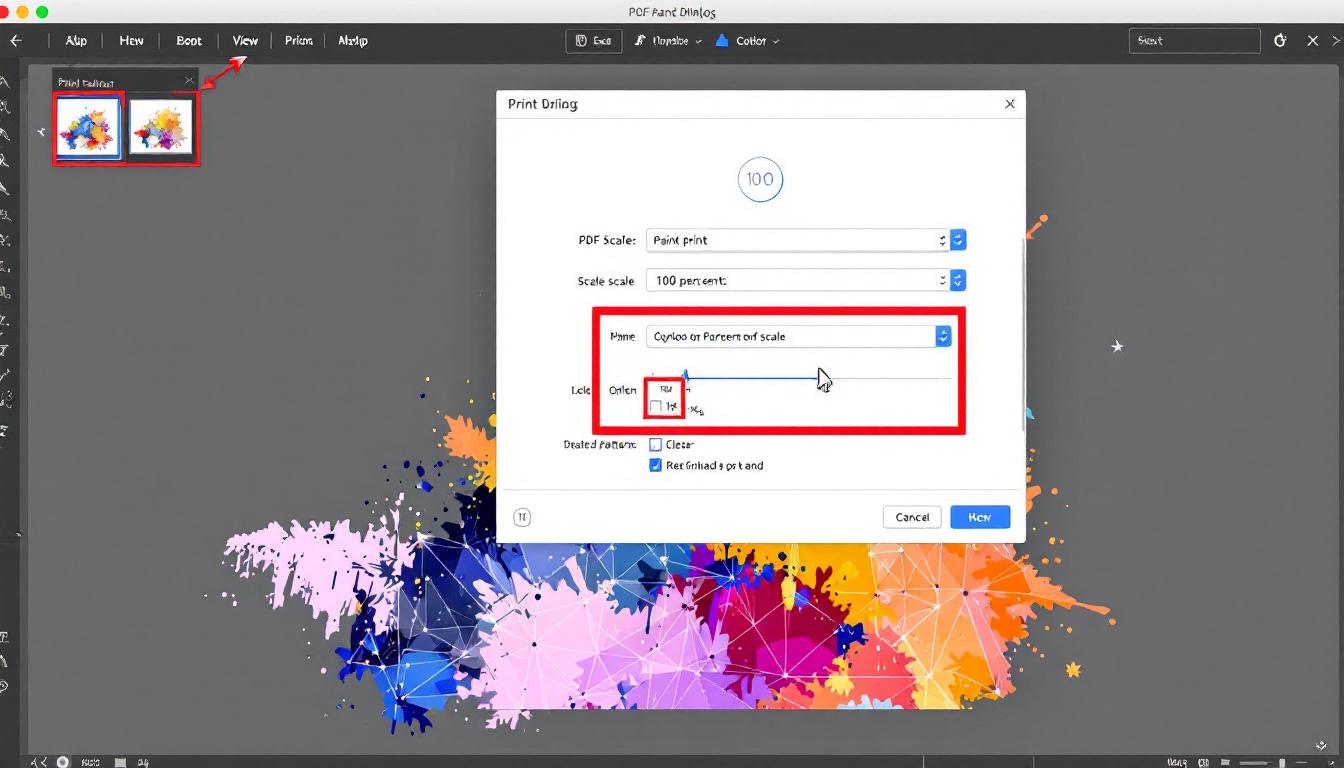Click the back arrow in the top toolbar
1344x768 pixels.
16,41
